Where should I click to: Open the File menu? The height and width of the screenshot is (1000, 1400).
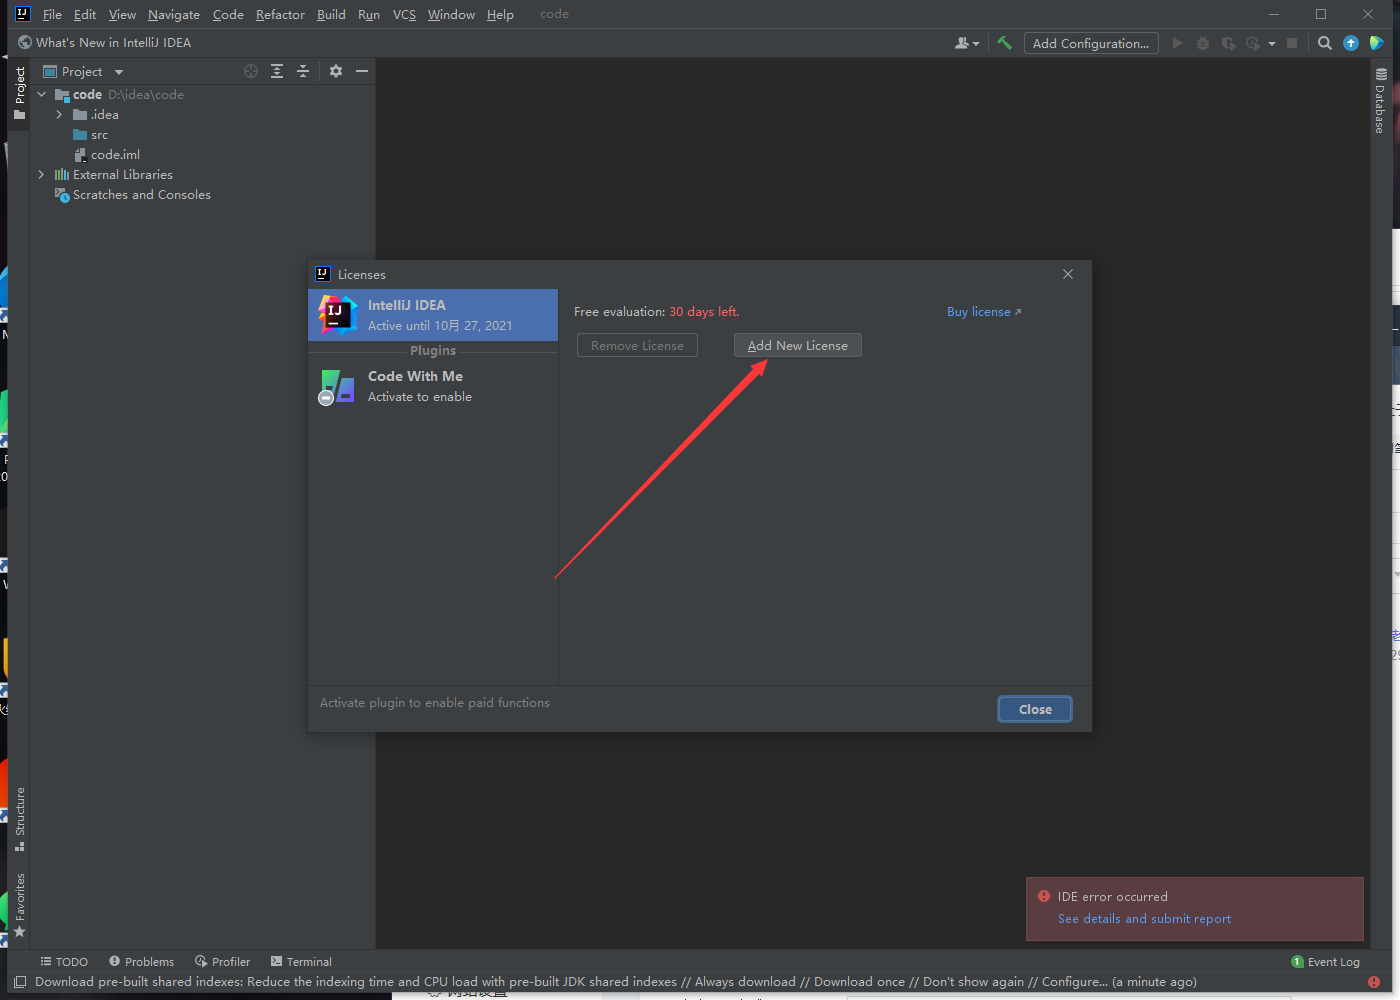[x=52, y=15]
